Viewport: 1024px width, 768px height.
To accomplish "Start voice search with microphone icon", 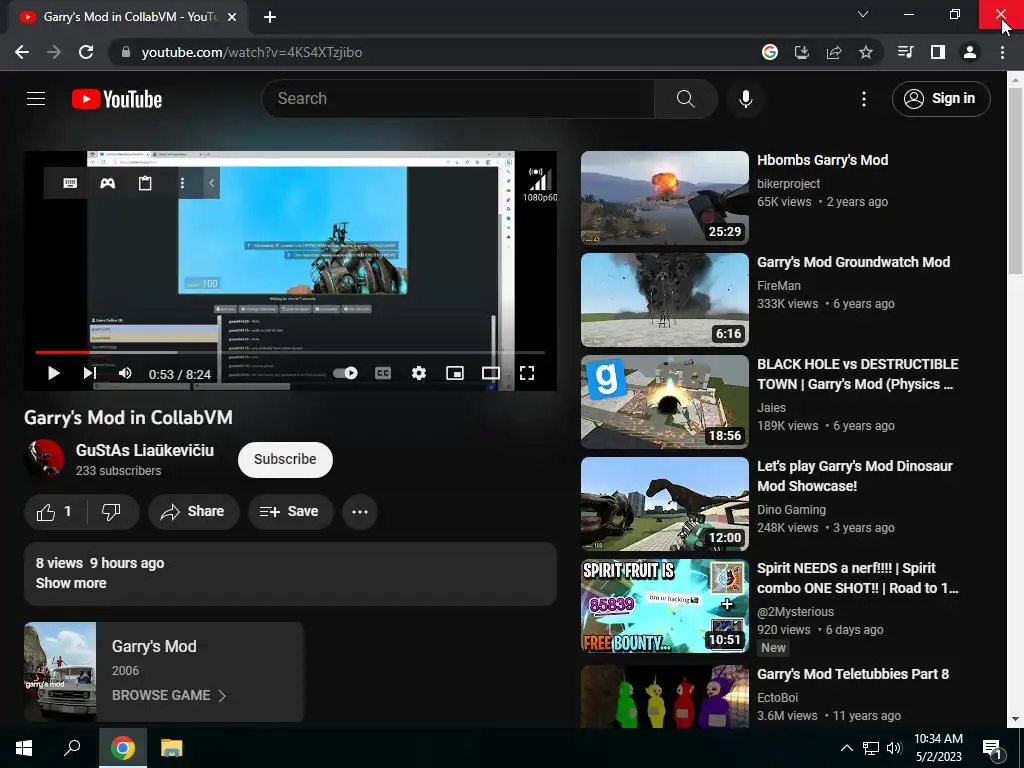I will 746,99.
